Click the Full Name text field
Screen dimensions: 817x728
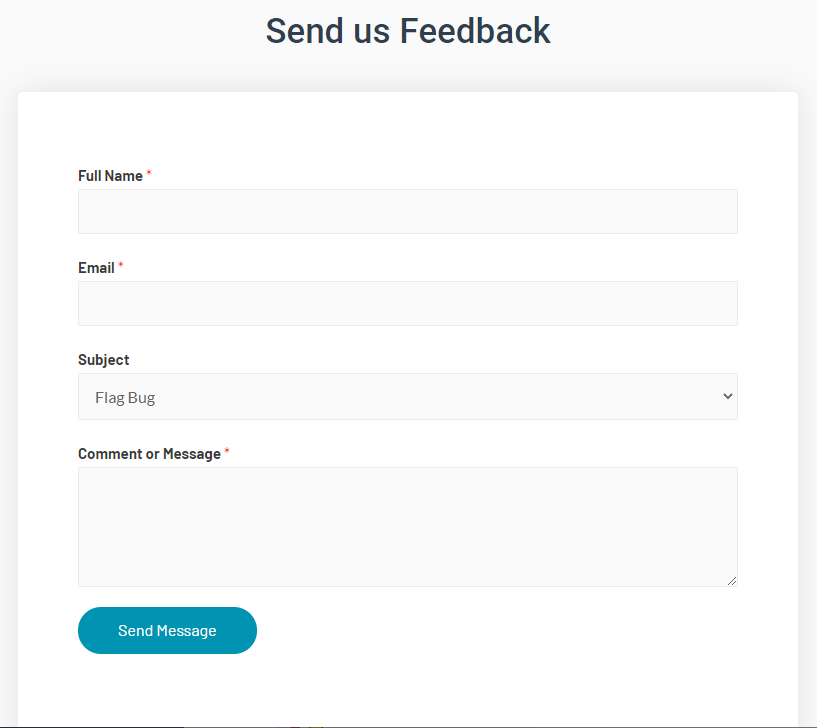pos(407,211)
